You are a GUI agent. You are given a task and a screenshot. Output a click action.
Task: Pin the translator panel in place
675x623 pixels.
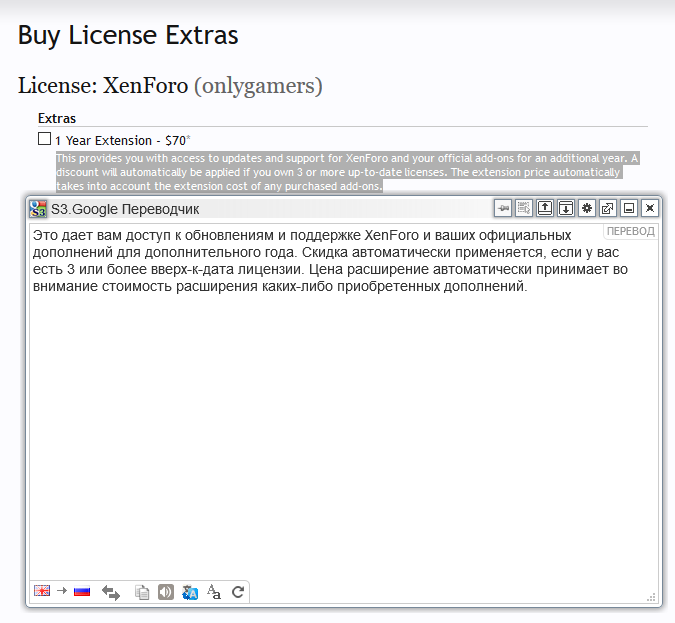[x=503, y=208]
